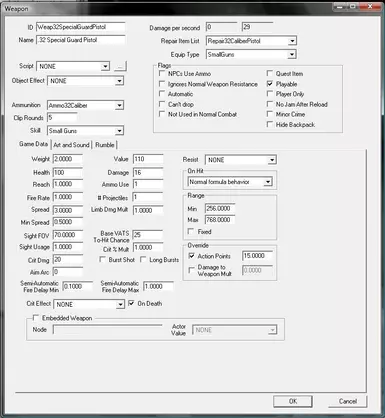
Task: Uncheck Action Points override
Action: click(x=192, y=256)
